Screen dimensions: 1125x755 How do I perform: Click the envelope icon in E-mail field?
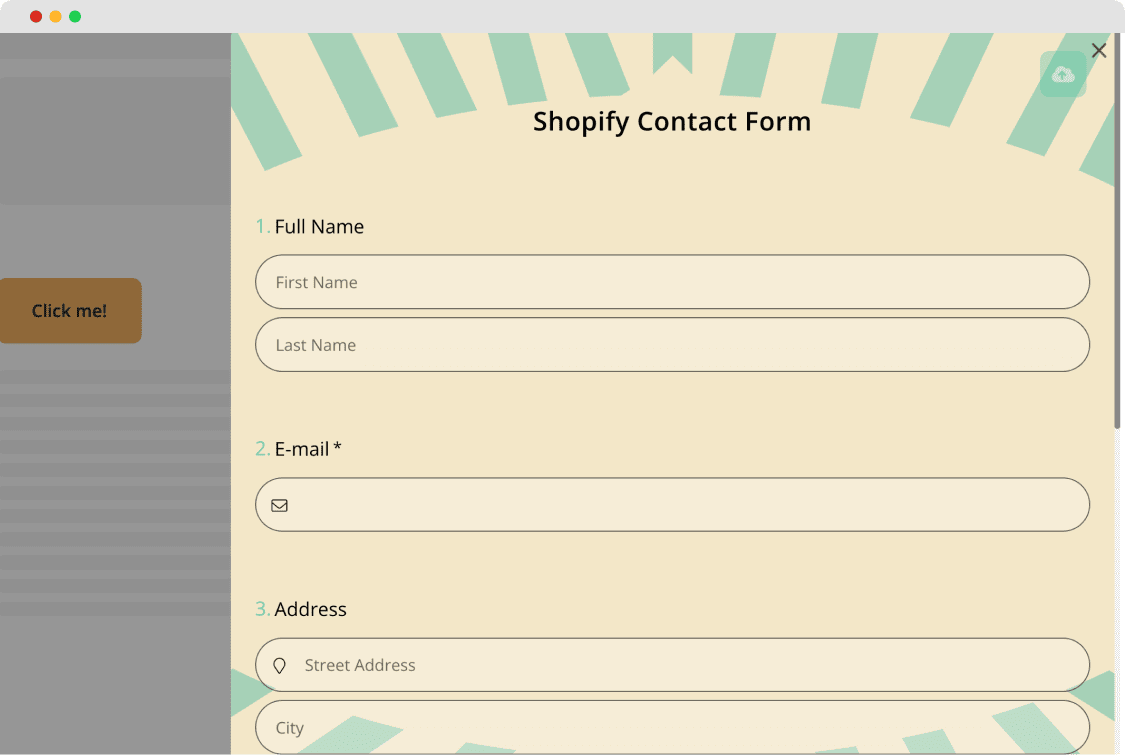[280, 505]
